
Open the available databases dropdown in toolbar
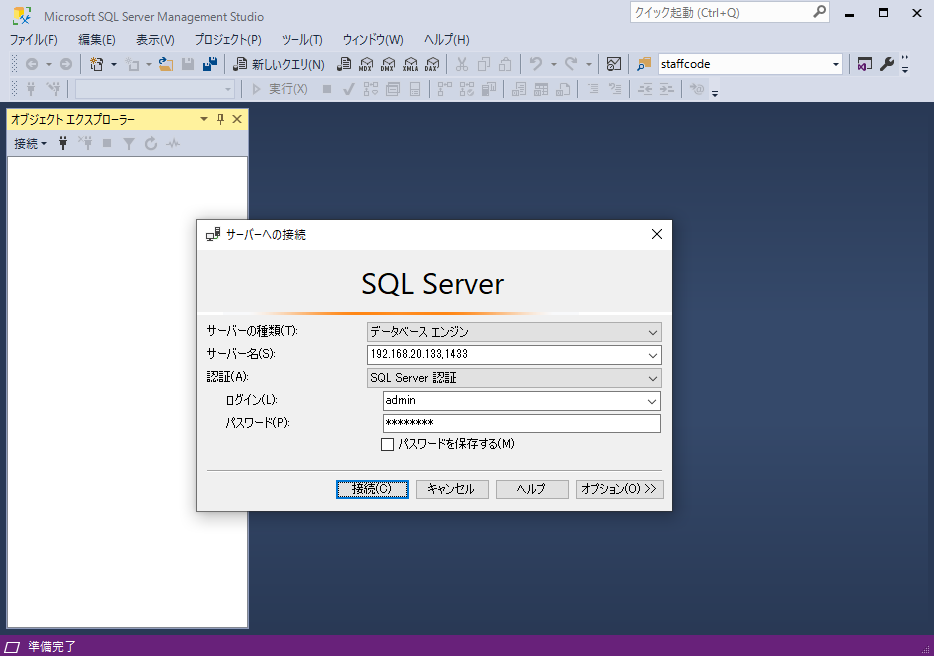pos(228,89)
